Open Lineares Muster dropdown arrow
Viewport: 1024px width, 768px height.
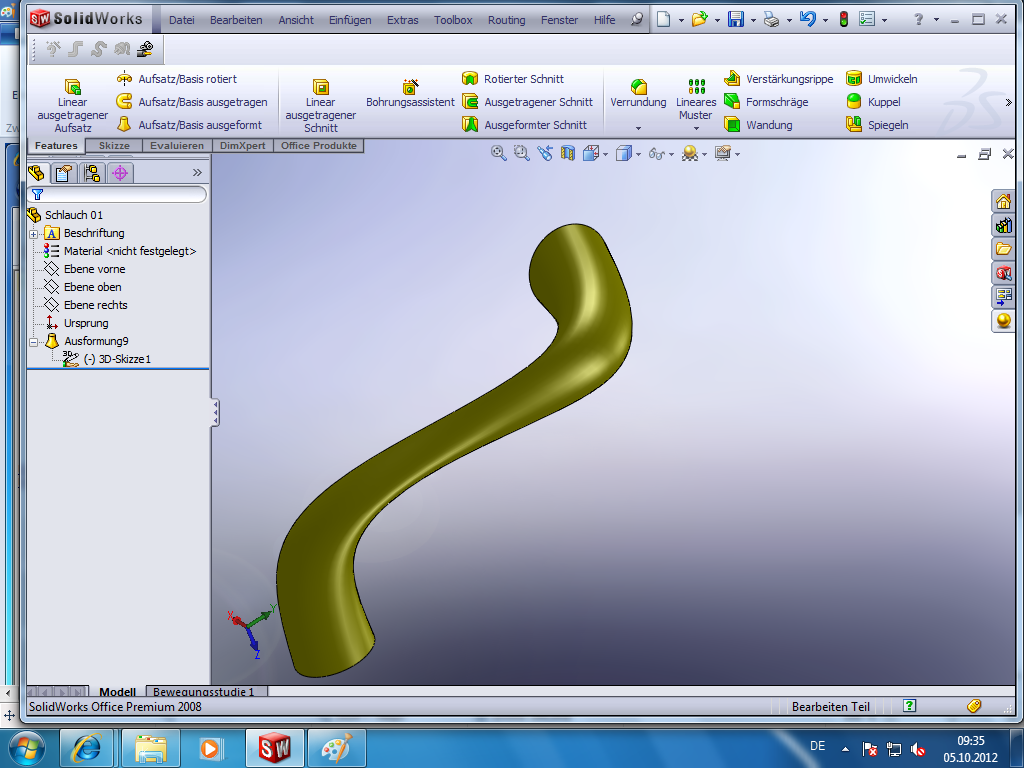[x=696, y=128]
